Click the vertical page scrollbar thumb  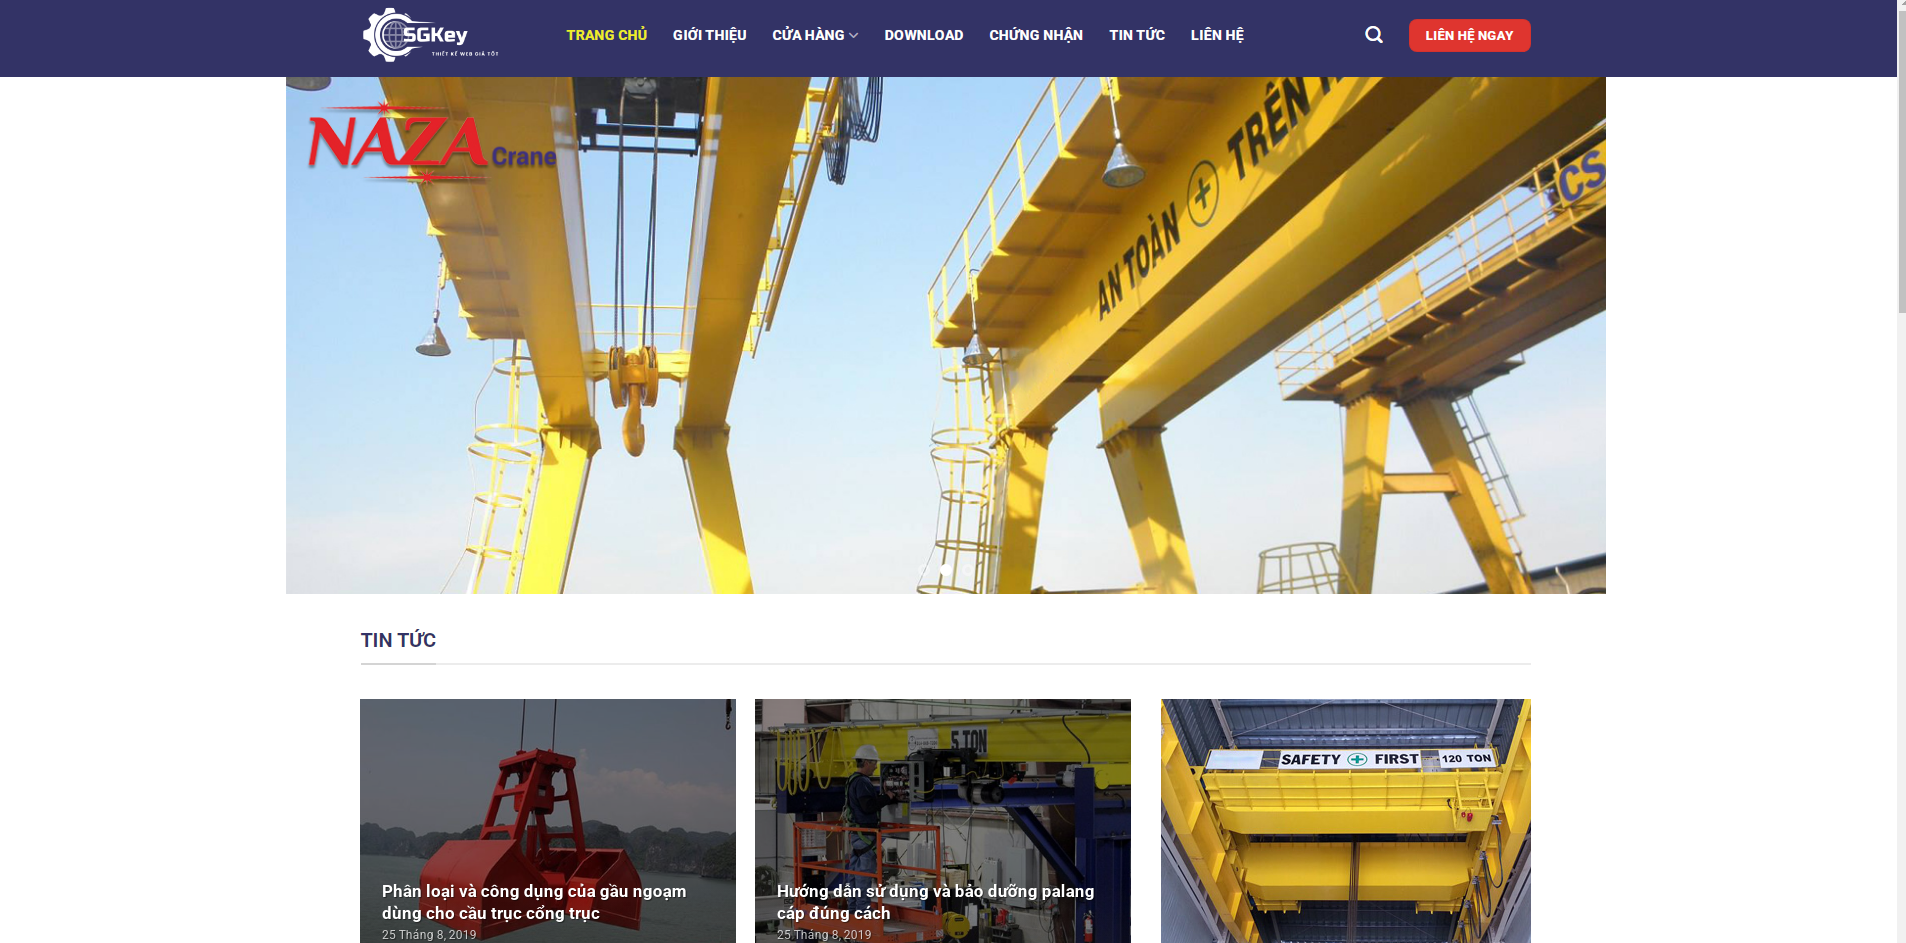tap(1901, 162)
